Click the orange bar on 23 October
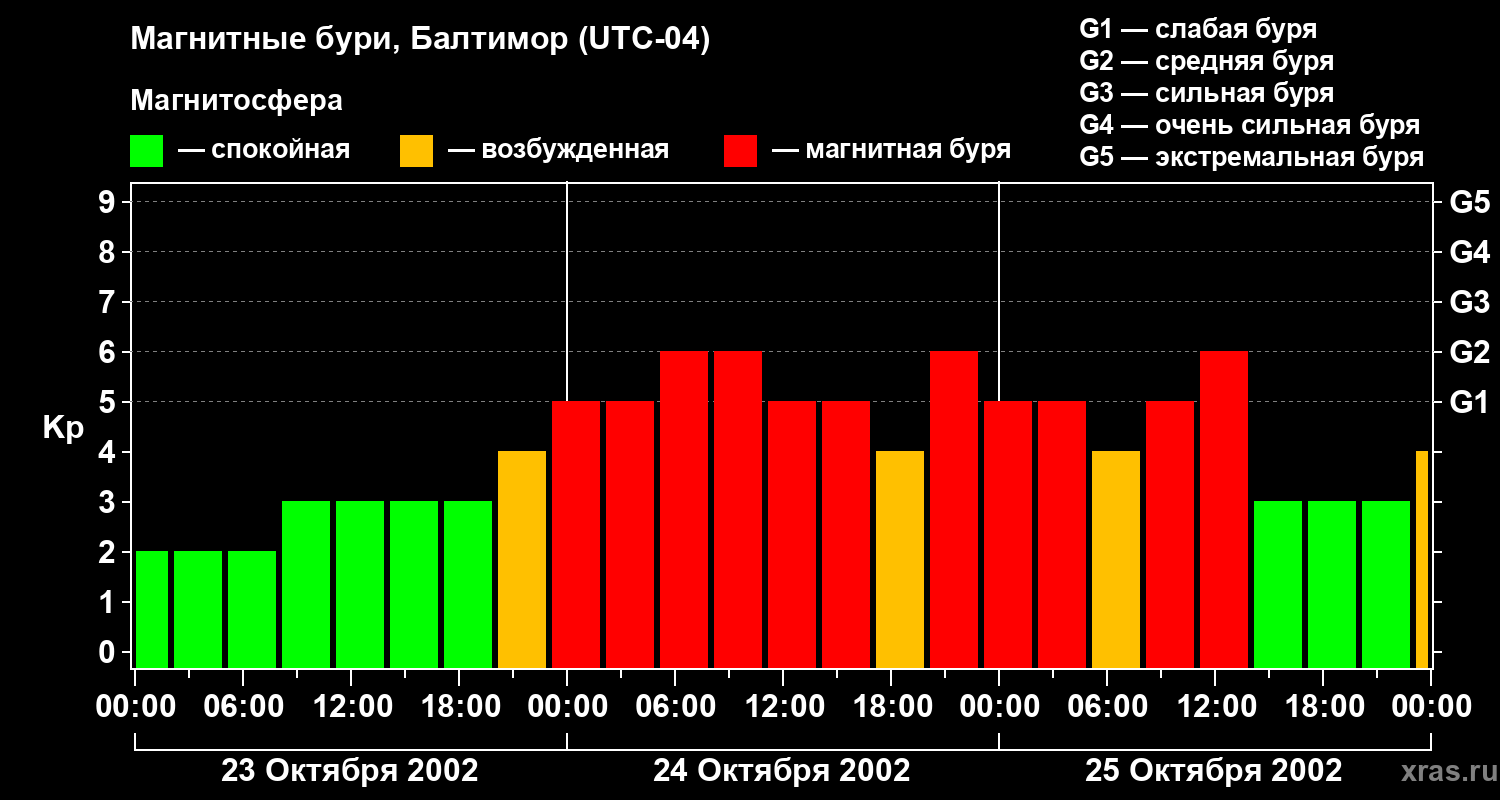 tap(522, 560)
